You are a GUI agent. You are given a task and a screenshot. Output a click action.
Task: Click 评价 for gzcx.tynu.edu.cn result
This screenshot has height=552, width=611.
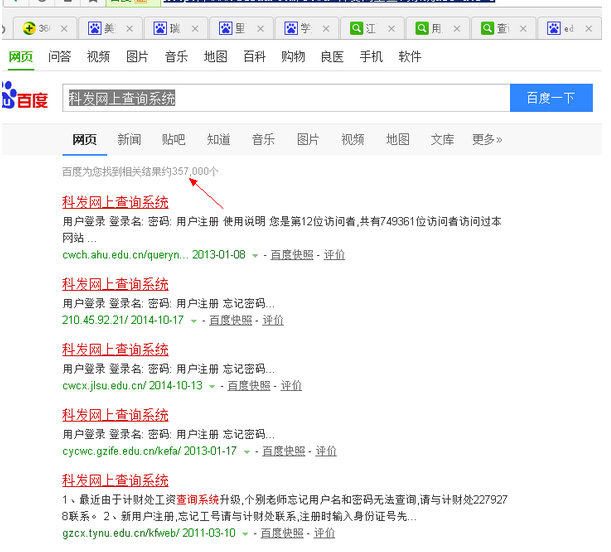point(324,533)
